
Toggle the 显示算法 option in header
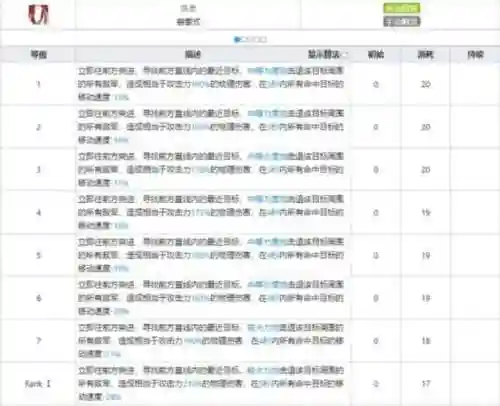[x=327, y=54]
